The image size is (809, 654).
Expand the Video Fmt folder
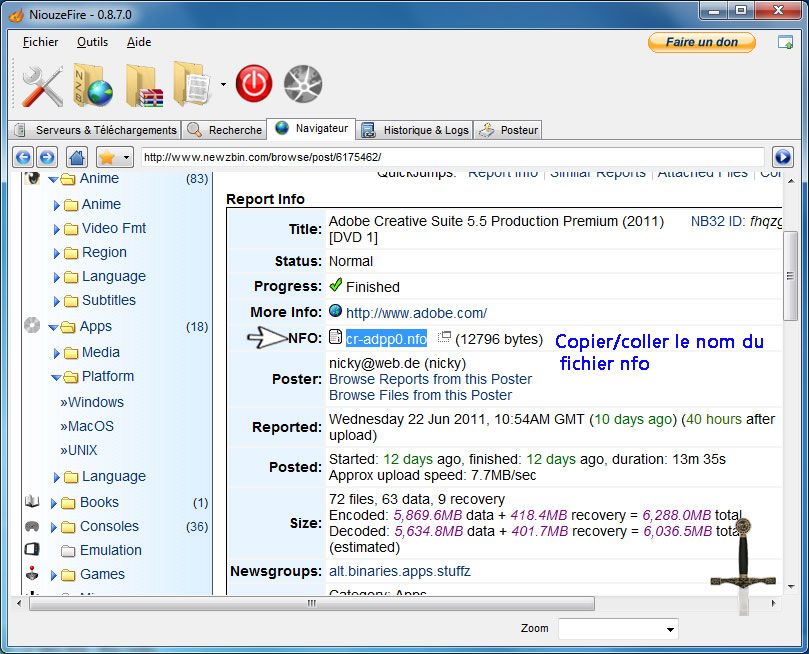[x=57, y=229]
